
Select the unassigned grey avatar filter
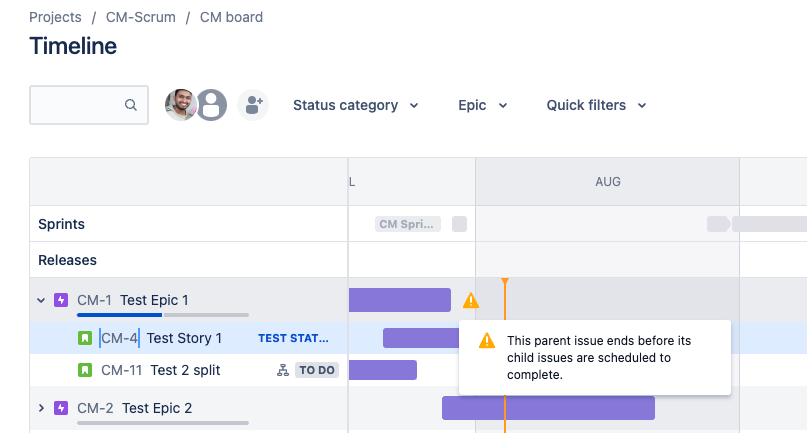[x=211, y=105]
